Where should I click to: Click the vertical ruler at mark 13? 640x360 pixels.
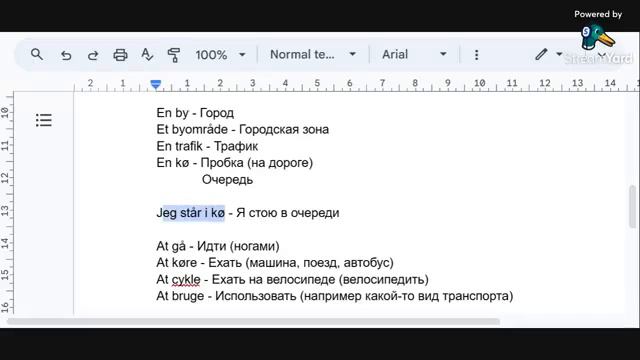(5, 211)
